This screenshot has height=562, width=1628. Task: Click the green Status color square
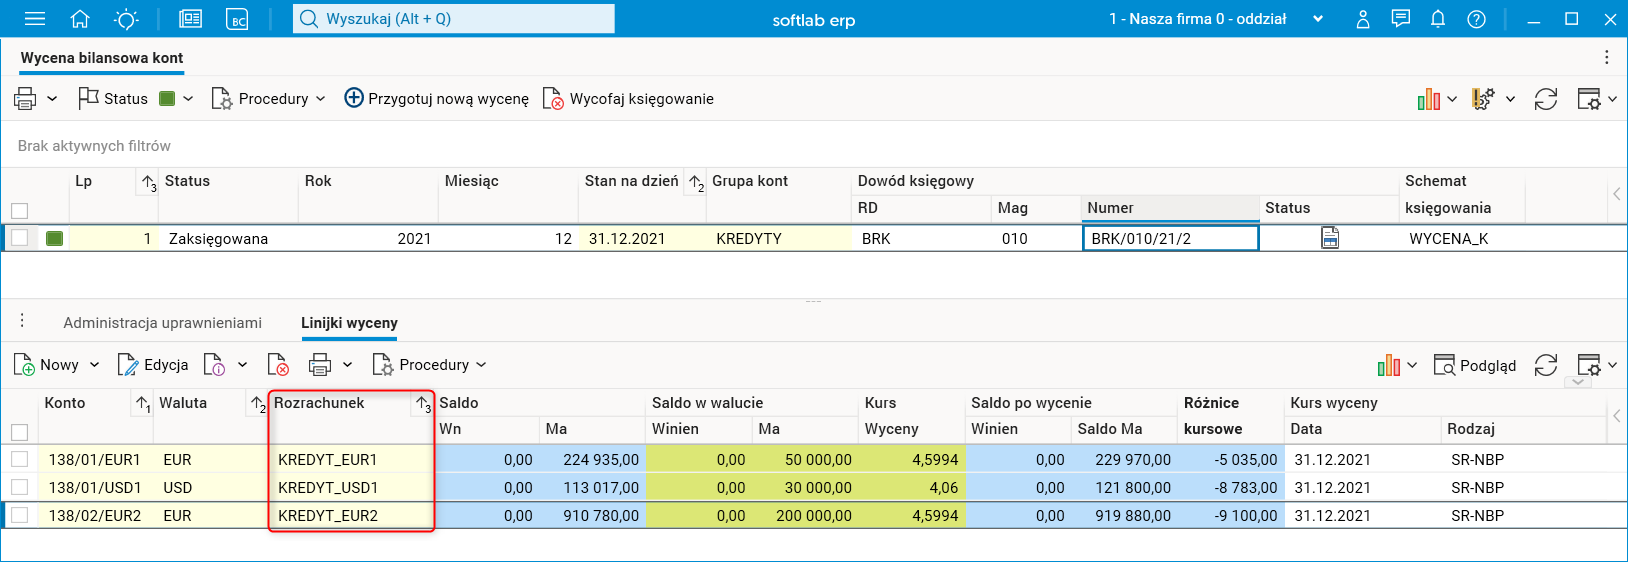tap(167, 99)
